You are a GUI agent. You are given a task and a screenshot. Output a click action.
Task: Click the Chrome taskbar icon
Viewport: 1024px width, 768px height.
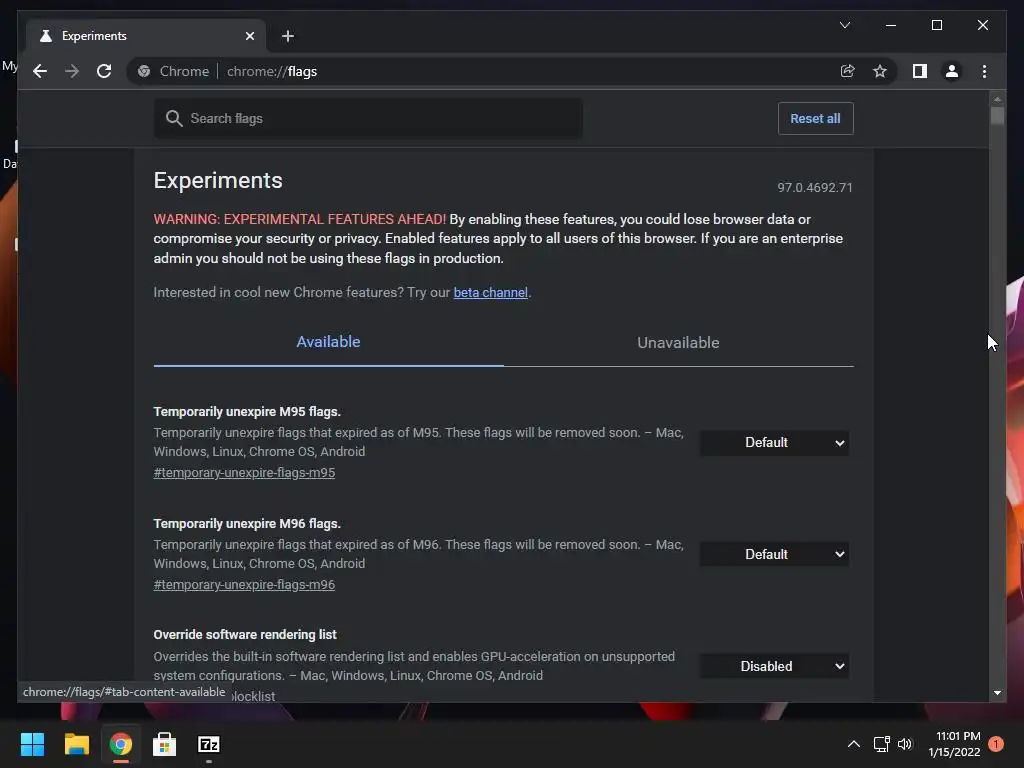click(x=121, y=744)
